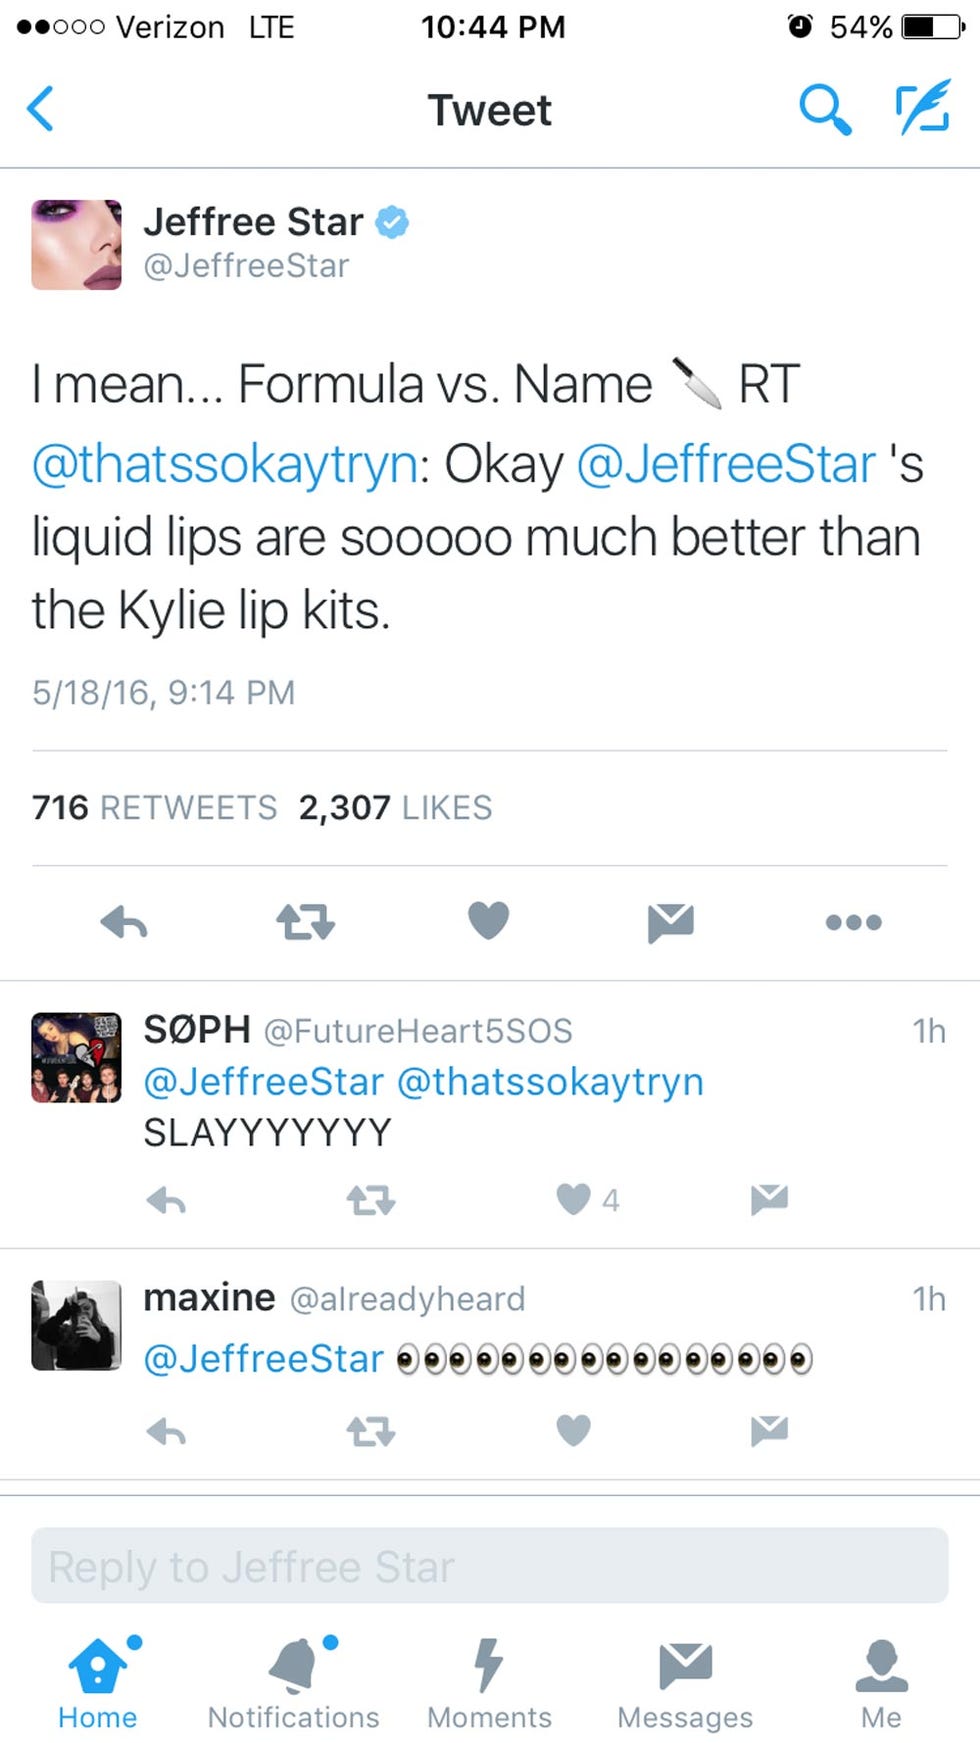The height and width of the screenshot is (1743, 980).
Task: Toggle like heart on main tweet
Action: [489, 921]
